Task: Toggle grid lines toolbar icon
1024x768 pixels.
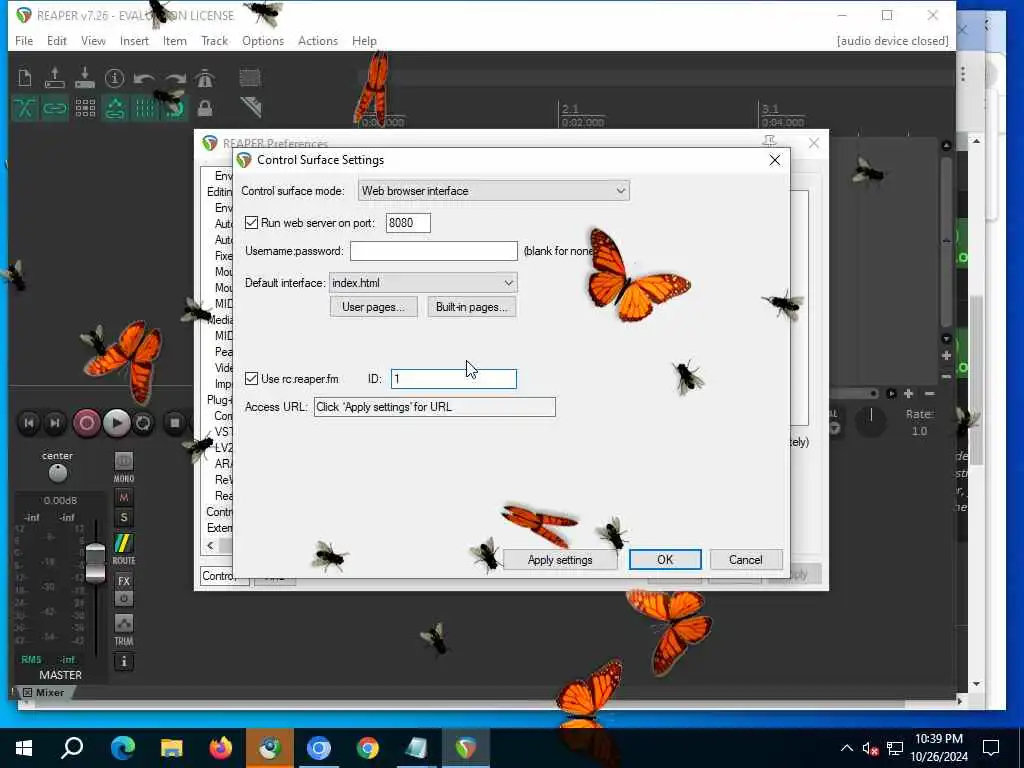Action: [x=145, y=108]
